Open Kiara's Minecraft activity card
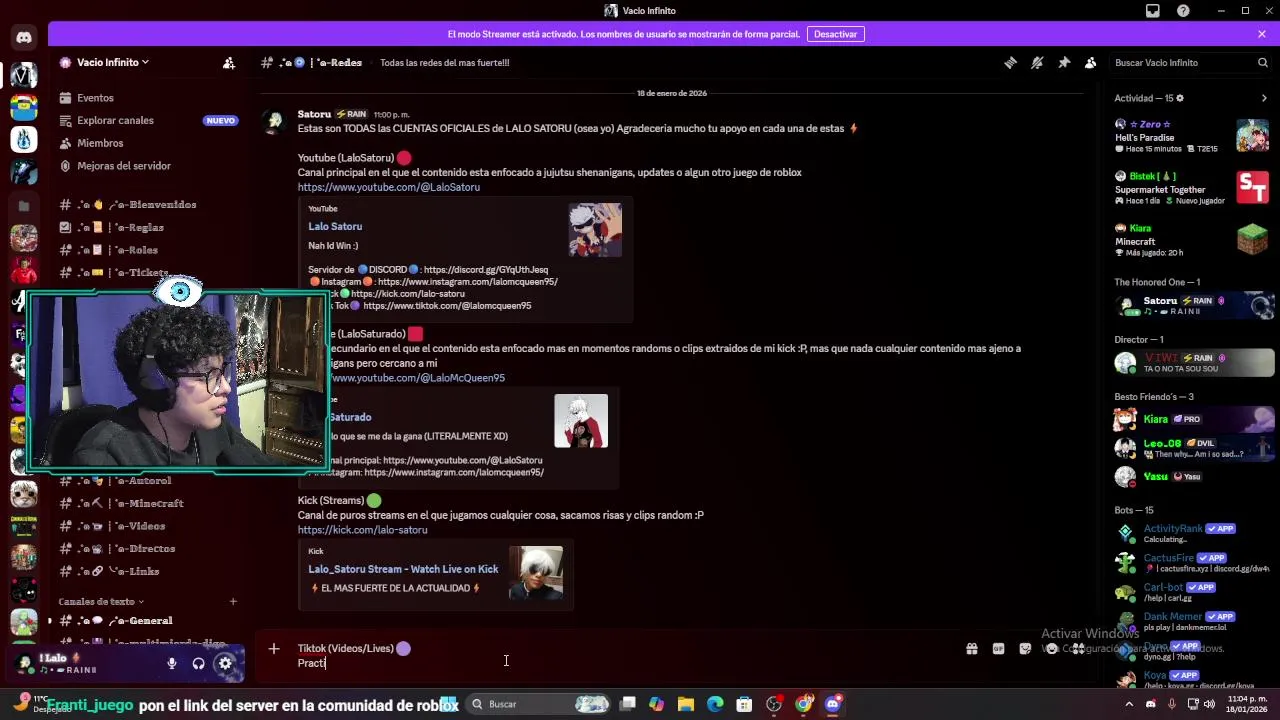 pos(1192,240)
